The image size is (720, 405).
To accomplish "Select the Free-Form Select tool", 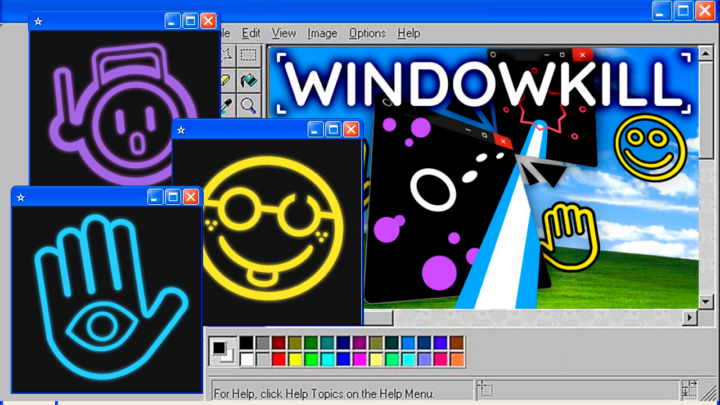I will (227, 56).
